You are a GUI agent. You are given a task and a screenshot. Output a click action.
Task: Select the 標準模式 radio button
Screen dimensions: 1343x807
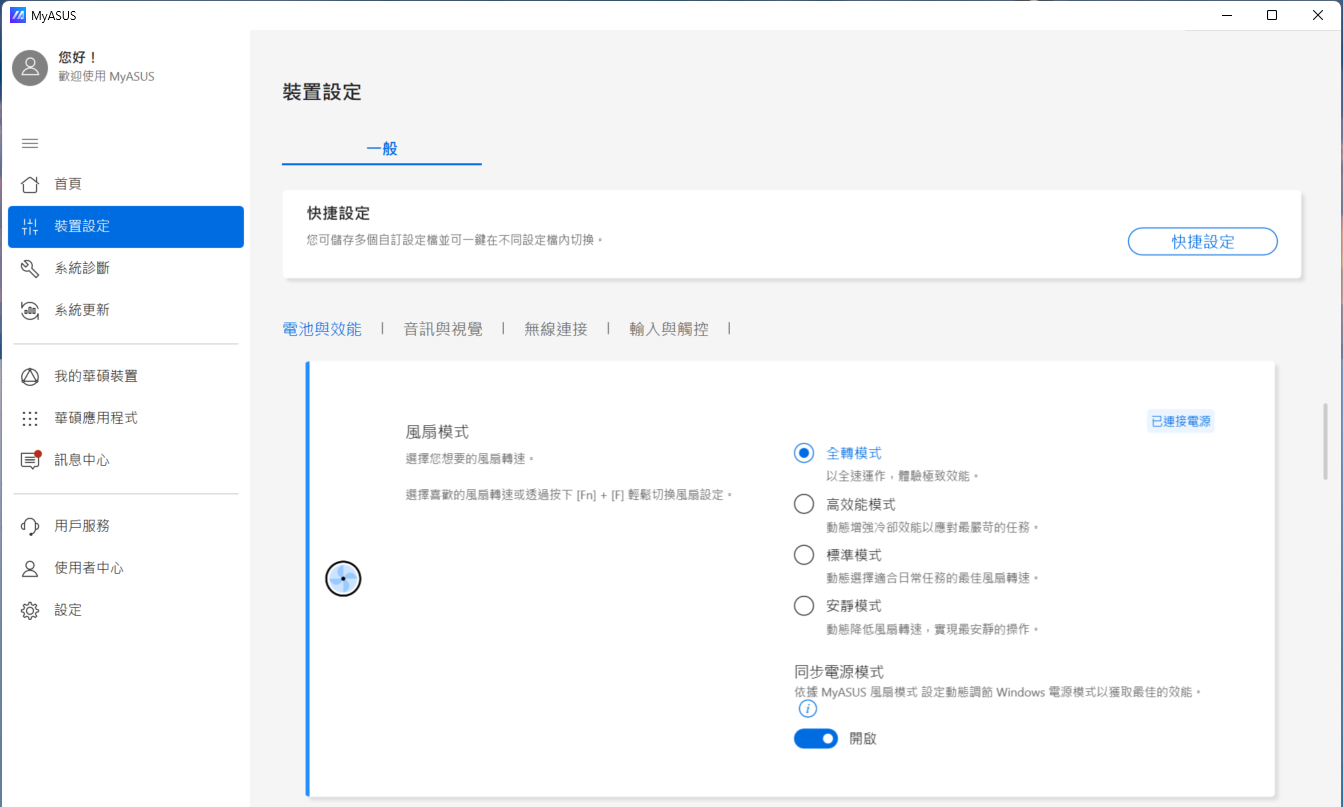804,555
